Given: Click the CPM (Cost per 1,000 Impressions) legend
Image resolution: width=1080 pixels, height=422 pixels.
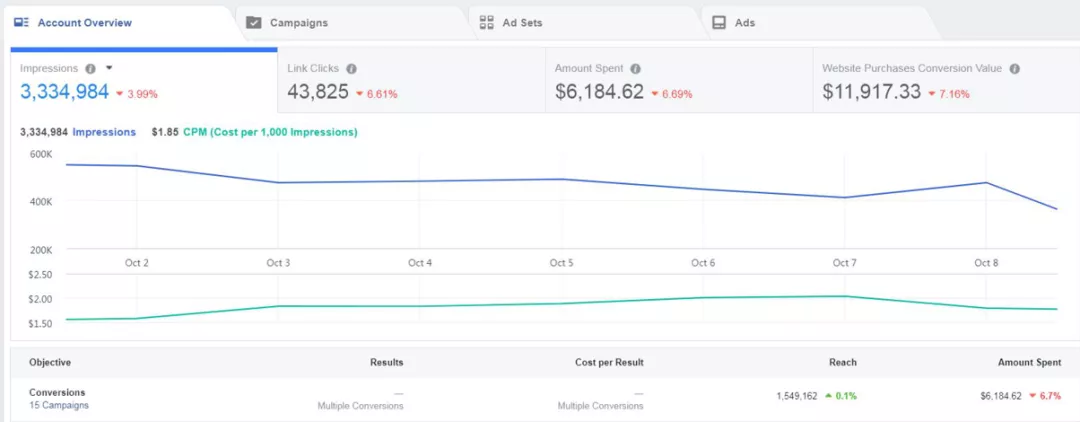Looking at the screenshot, I should 271,132.
